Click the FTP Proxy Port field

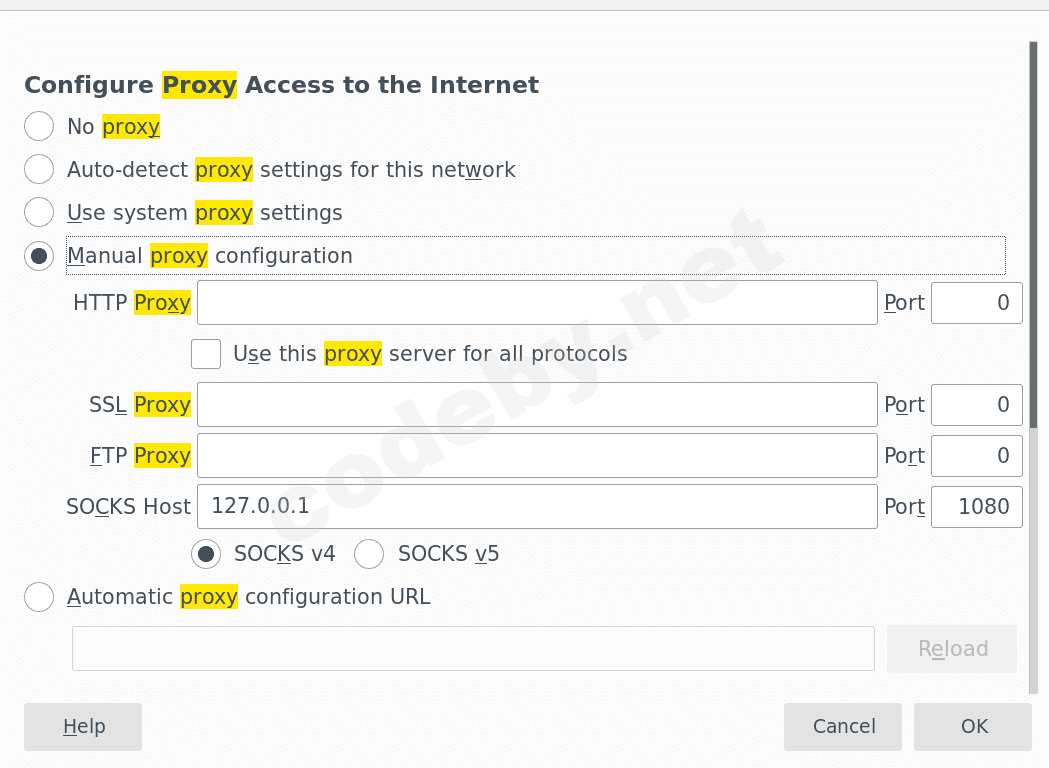(x=976, y=456)
